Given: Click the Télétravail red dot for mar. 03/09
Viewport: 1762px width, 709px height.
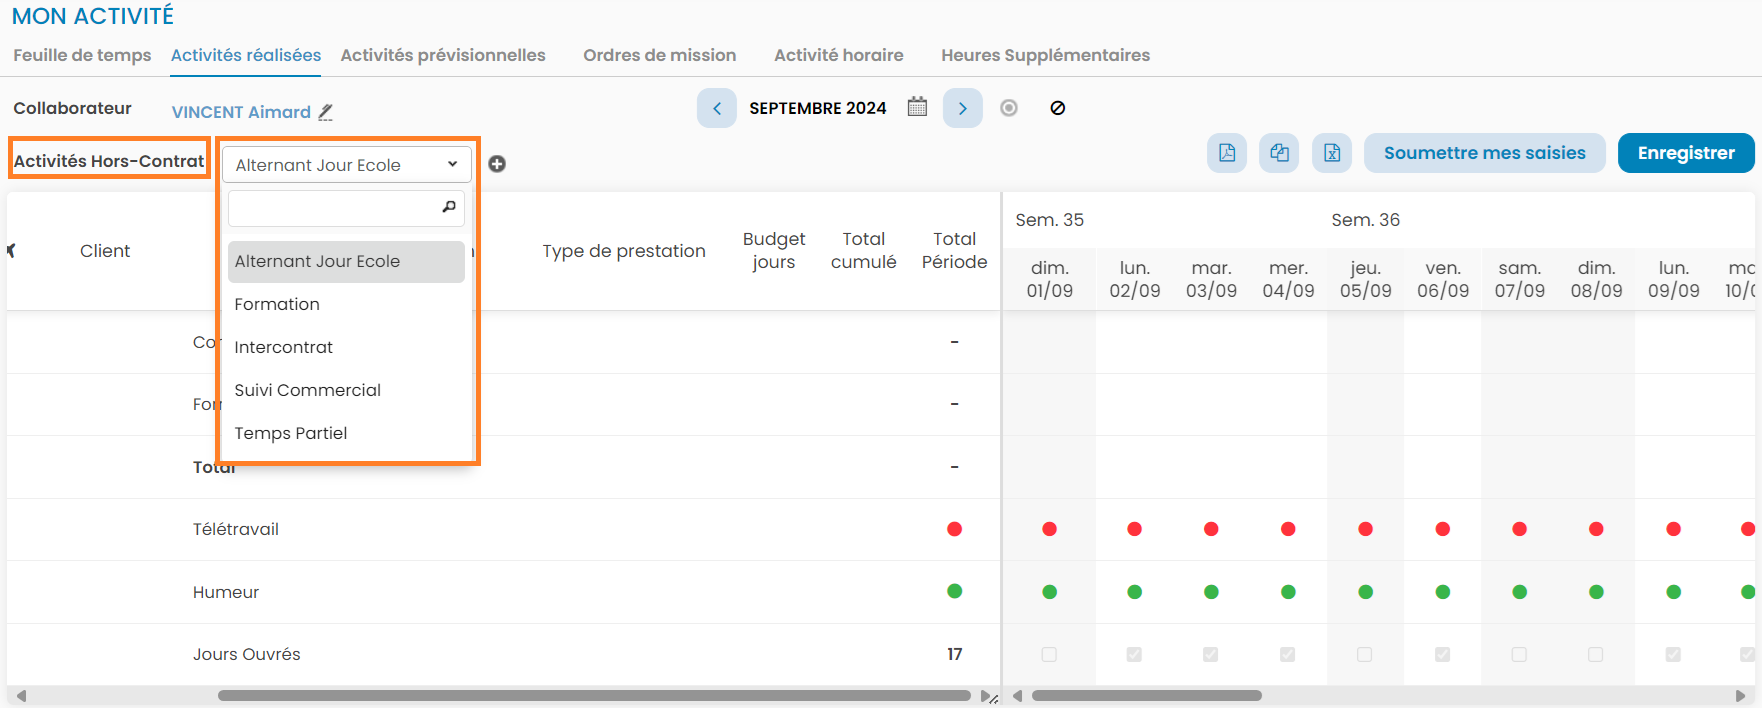Looking at the screenshot, I should pos(1211,529).
